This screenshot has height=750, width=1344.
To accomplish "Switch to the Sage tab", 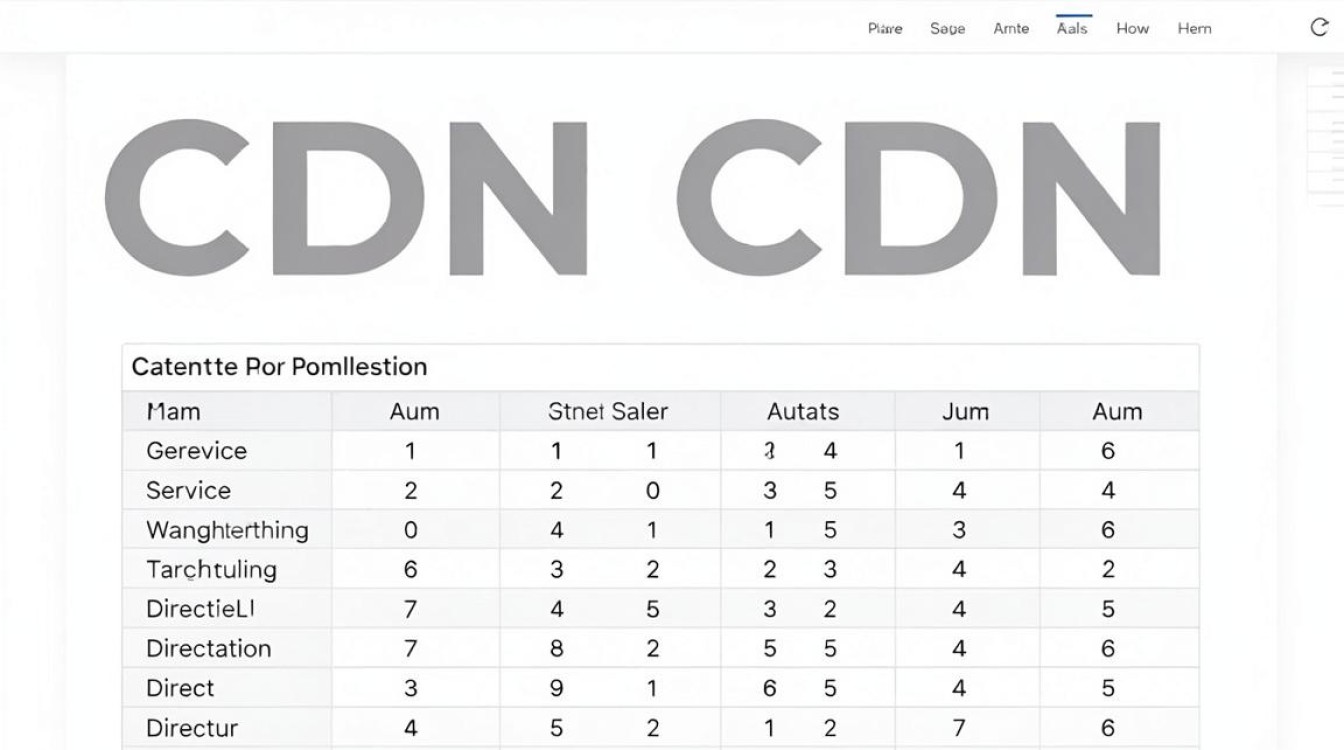I will point(947,29).
